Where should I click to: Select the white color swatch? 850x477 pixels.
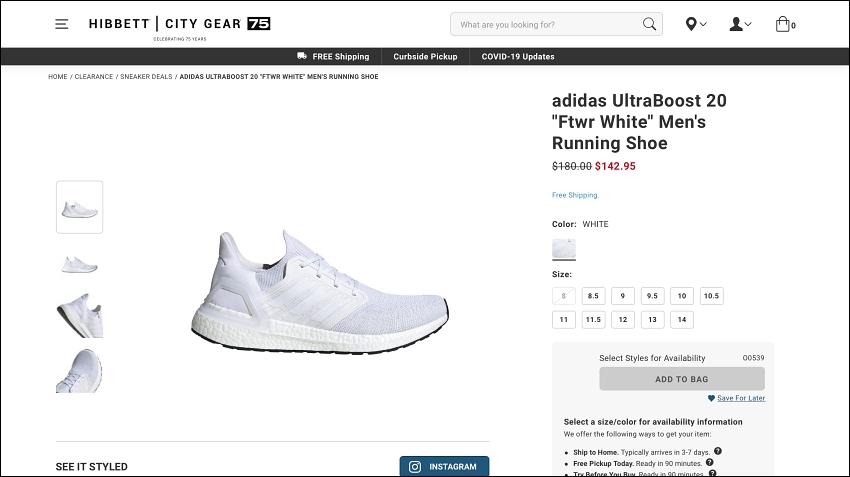(564, 248)
